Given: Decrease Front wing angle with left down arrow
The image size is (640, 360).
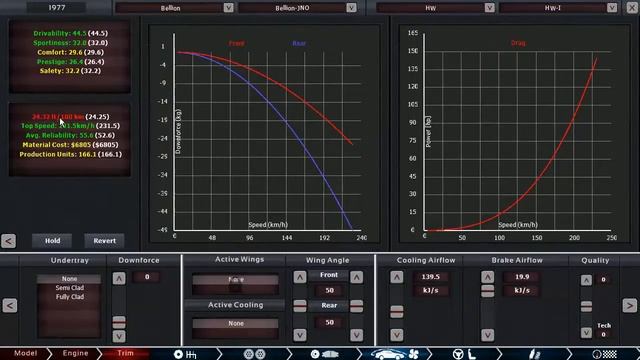Looking at the screenshot, I should pos(300,335).
